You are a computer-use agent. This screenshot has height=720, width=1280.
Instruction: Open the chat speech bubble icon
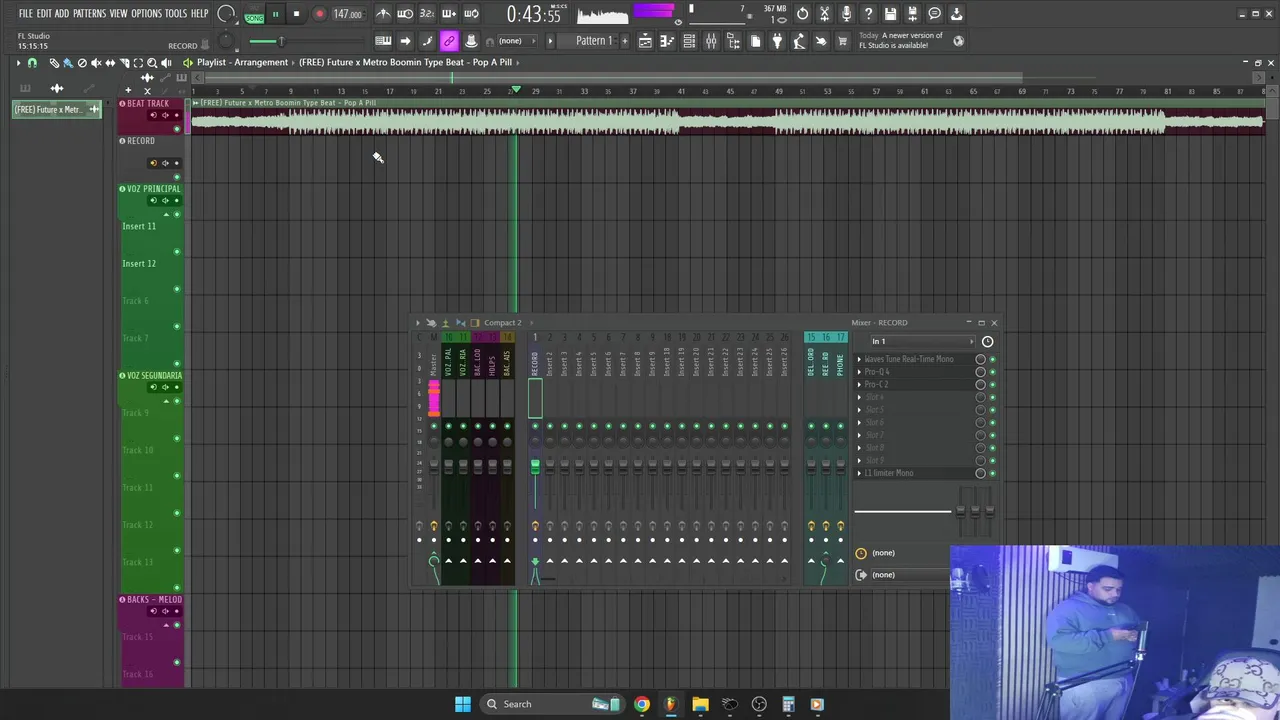point(935,14)
